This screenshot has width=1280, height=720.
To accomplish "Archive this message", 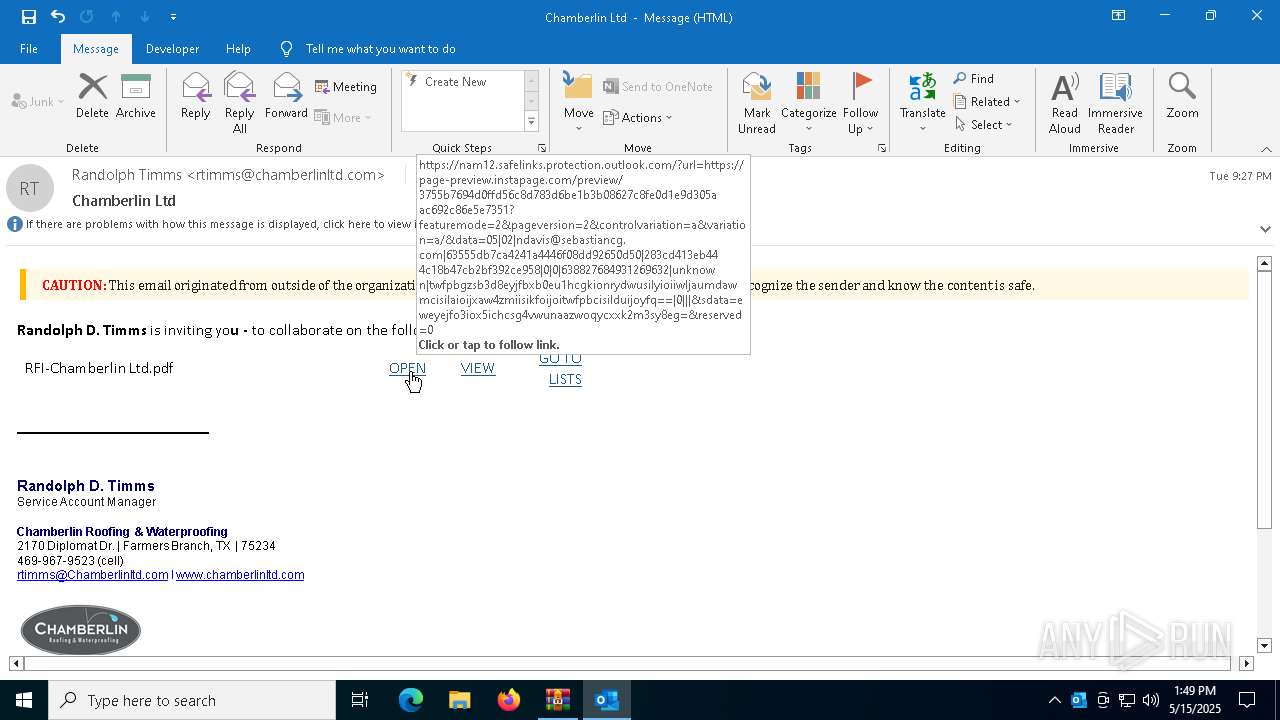I will [136, 96].
